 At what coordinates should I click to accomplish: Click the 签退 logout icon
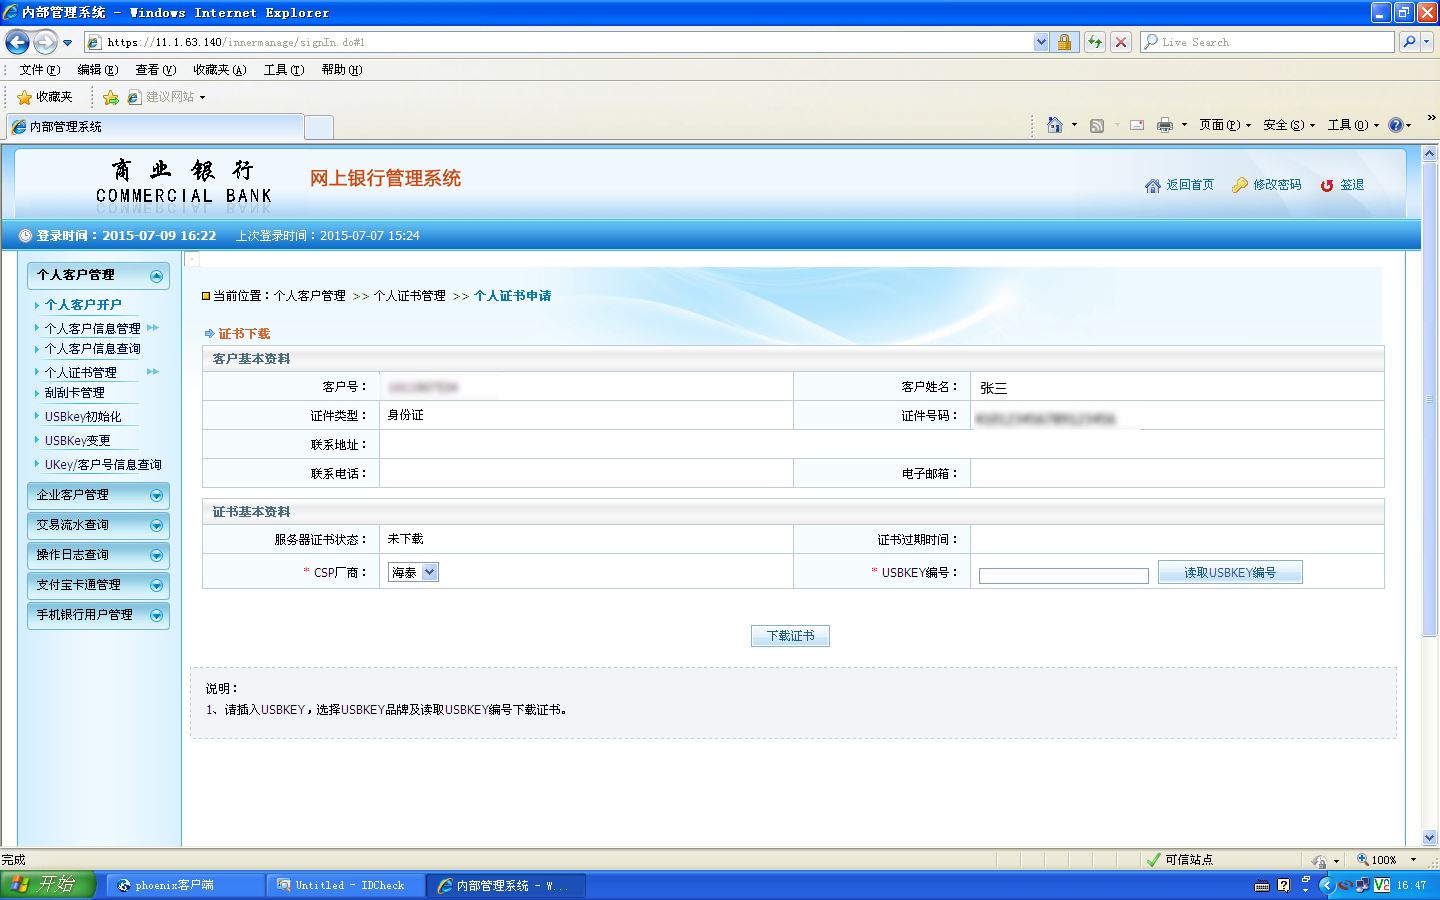1327,185
